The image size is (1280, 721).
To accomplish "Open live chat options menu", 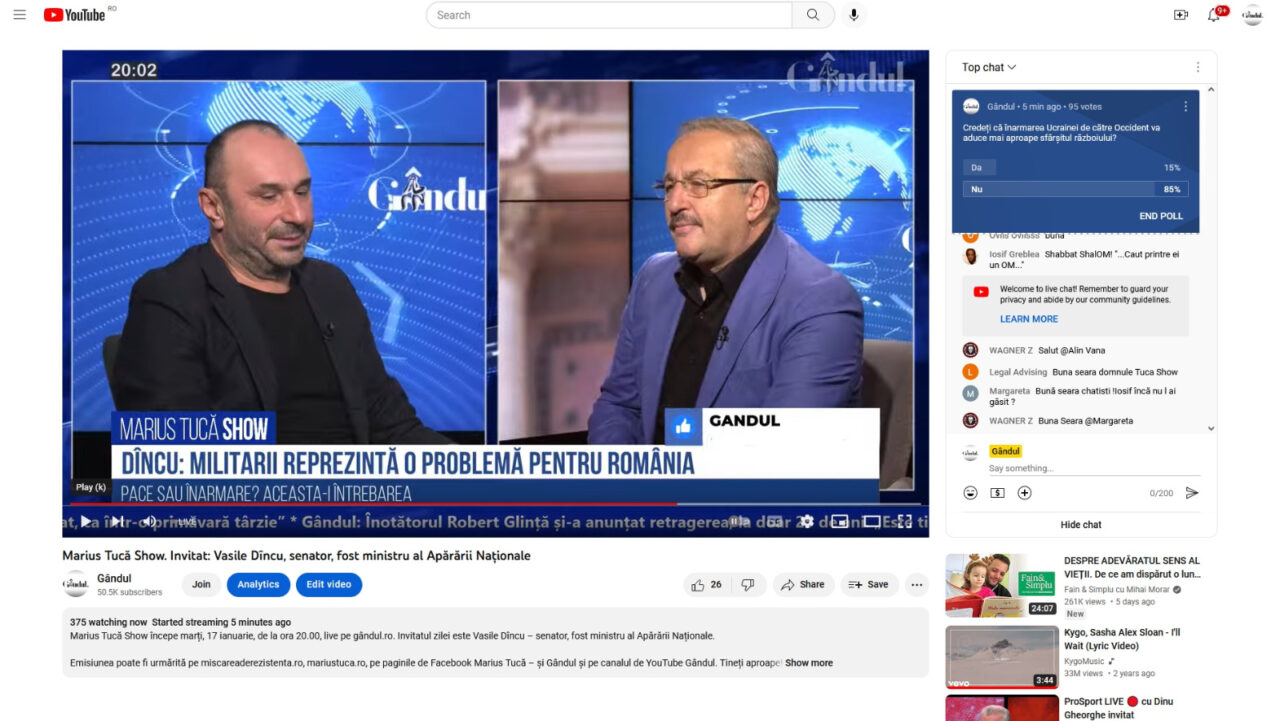I will coord(1197,67).
